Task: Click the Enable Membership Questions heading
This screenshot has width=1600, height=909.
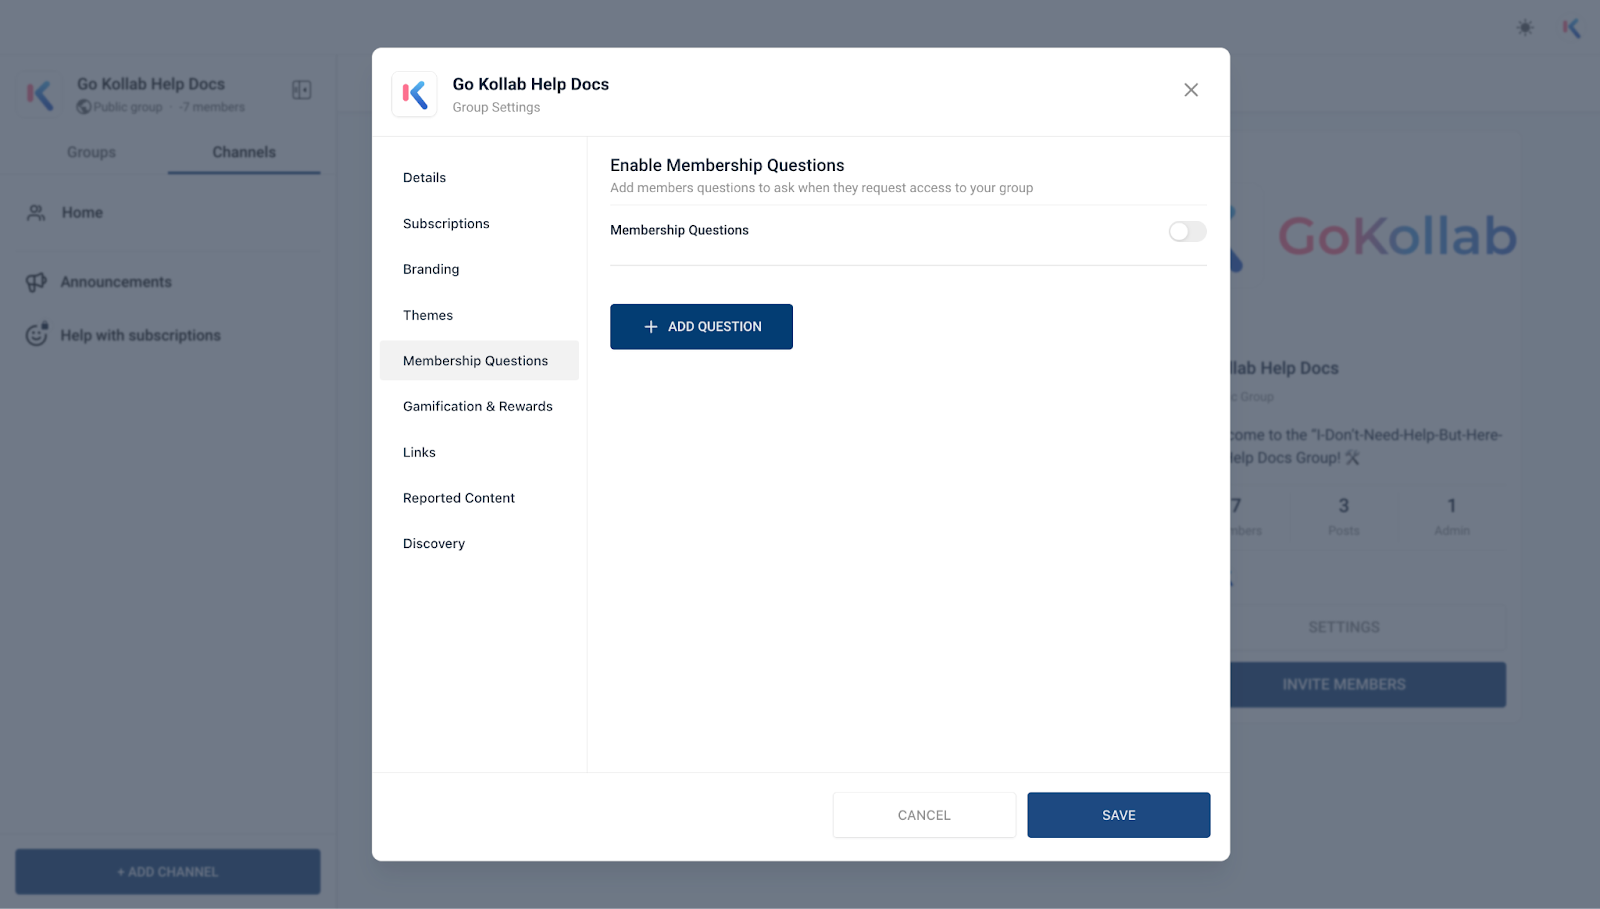Action: (x=727, y=165)
